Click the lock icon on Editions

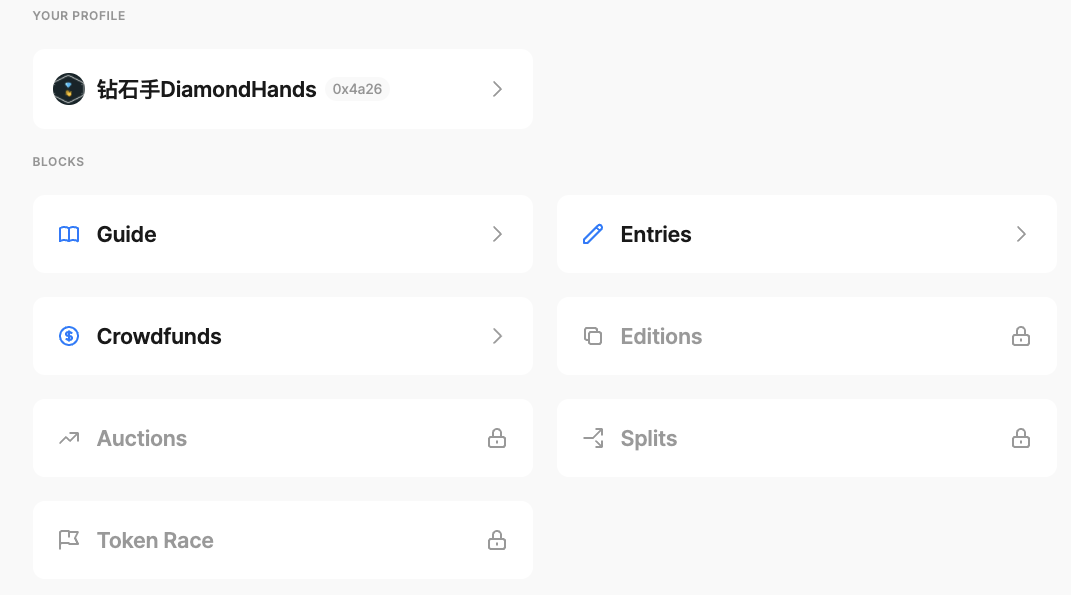[1021, 336]
